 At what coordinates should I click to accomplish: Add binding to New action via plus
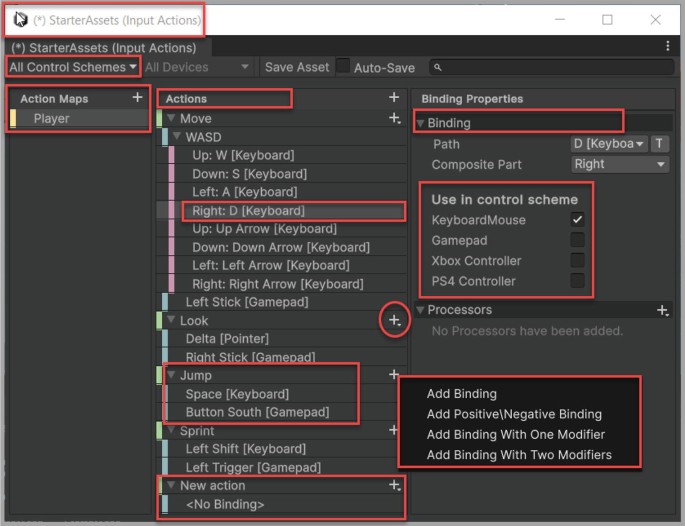coord(394,485)
